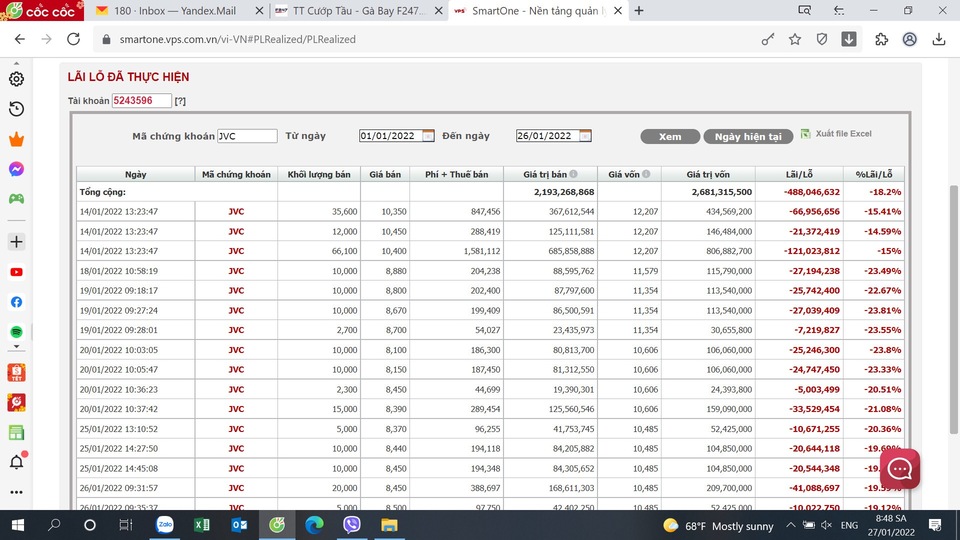Open the sidebar notifications bell

pos(16,462)
